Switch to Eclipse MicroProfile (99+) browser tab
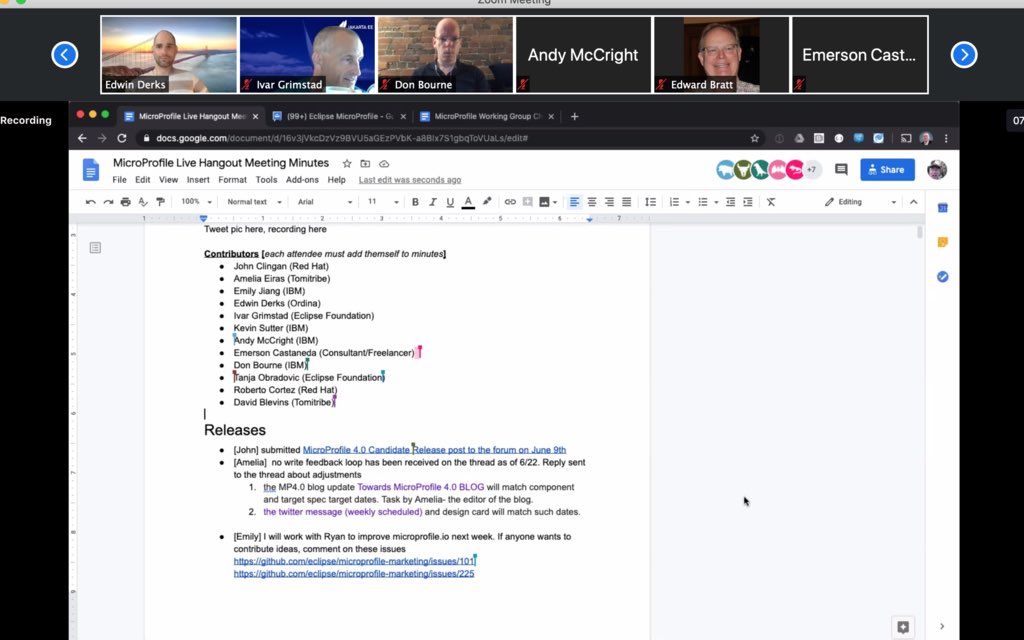Image resolution: width=1024 pixels, height=640 pixels. pos(339,116)
